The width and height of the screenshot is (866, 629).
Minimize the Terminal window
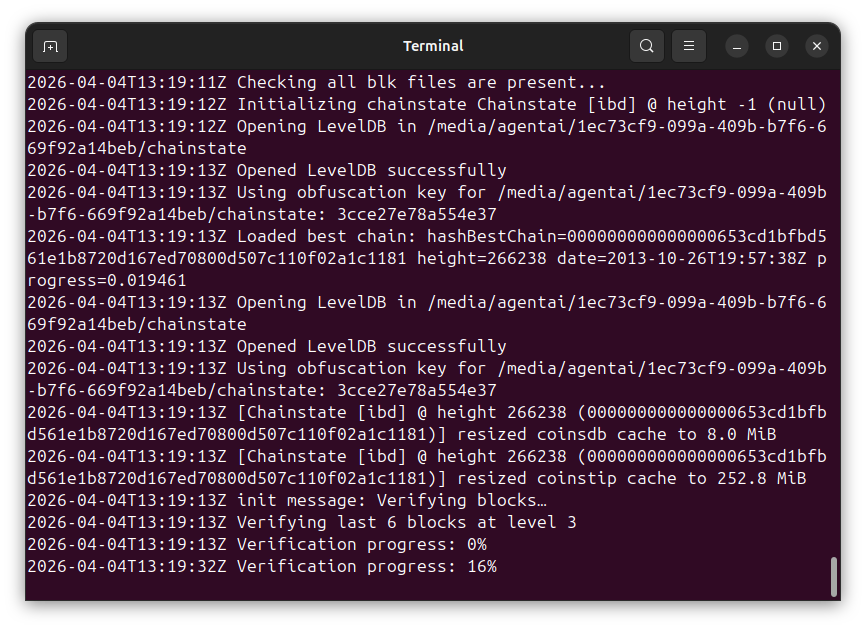pyautogui.click(x=737, y=46)
